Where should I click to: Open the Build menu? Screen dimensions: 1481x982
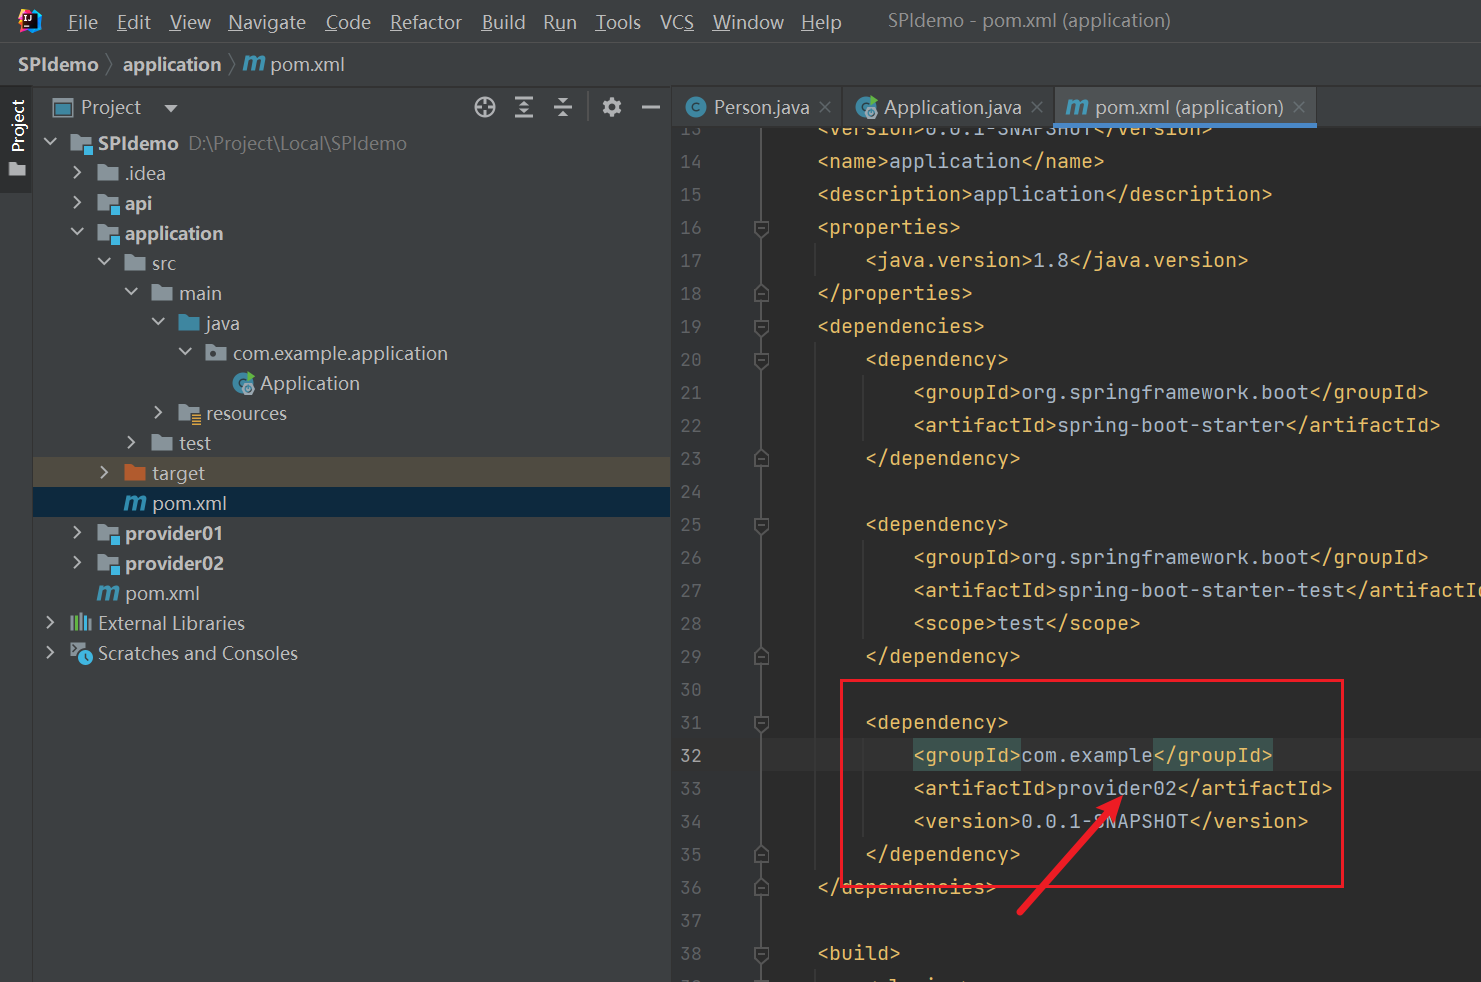[503, 22]
